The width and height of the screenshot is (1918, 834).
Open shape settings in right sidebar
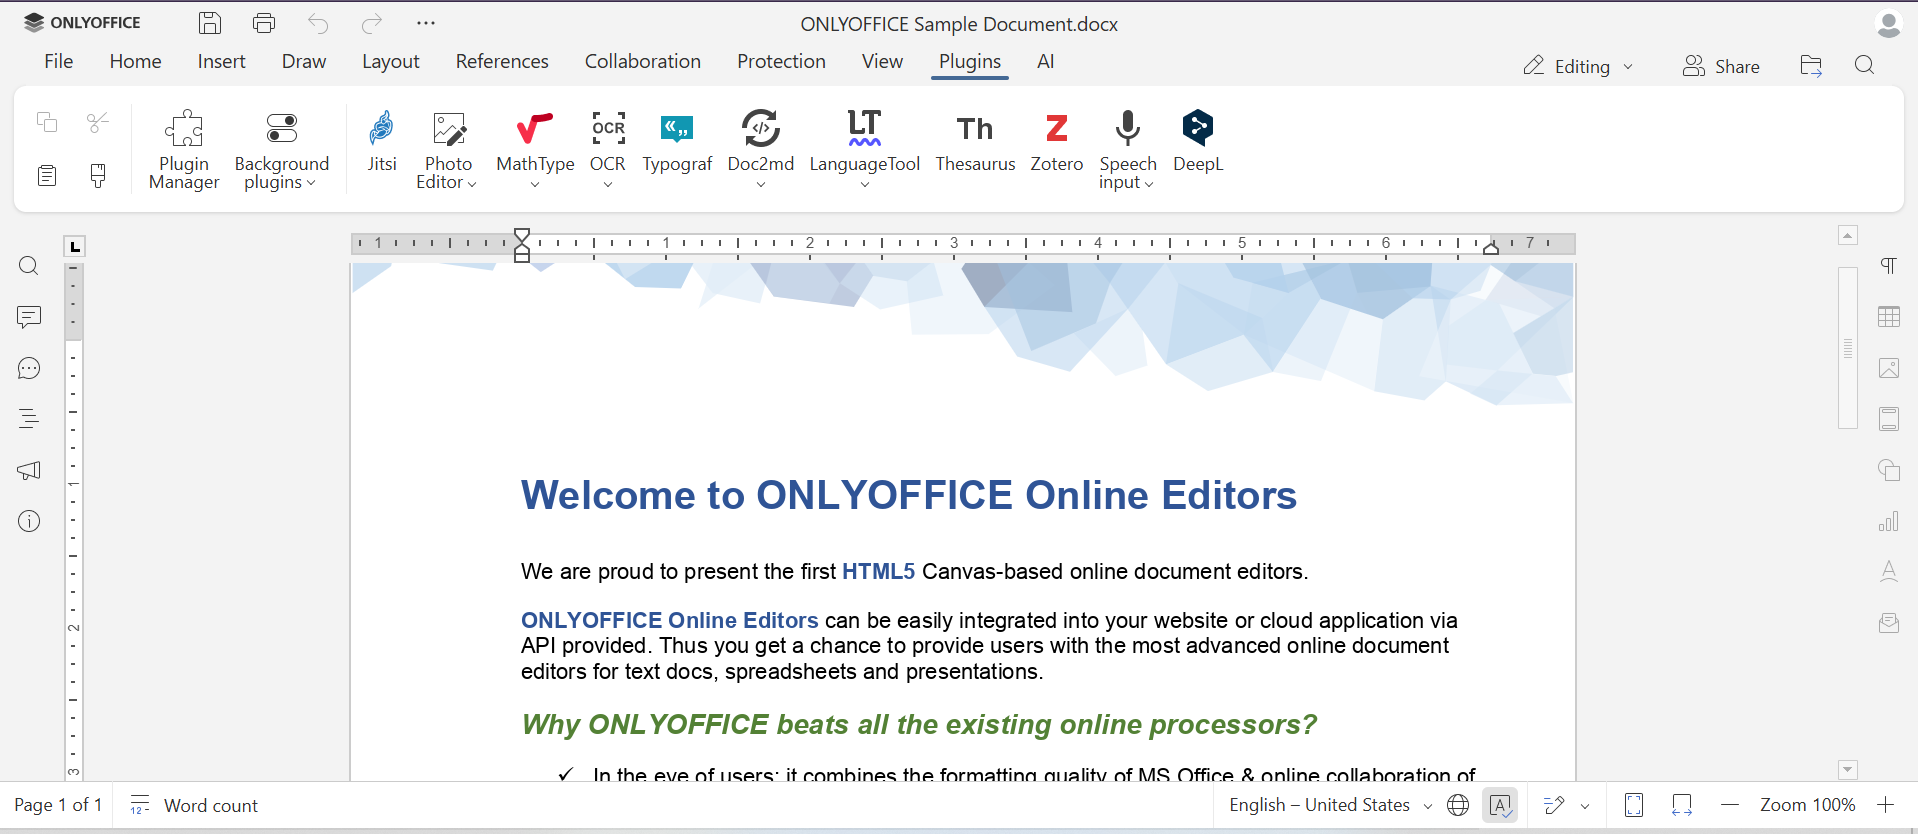(1889, 470)
